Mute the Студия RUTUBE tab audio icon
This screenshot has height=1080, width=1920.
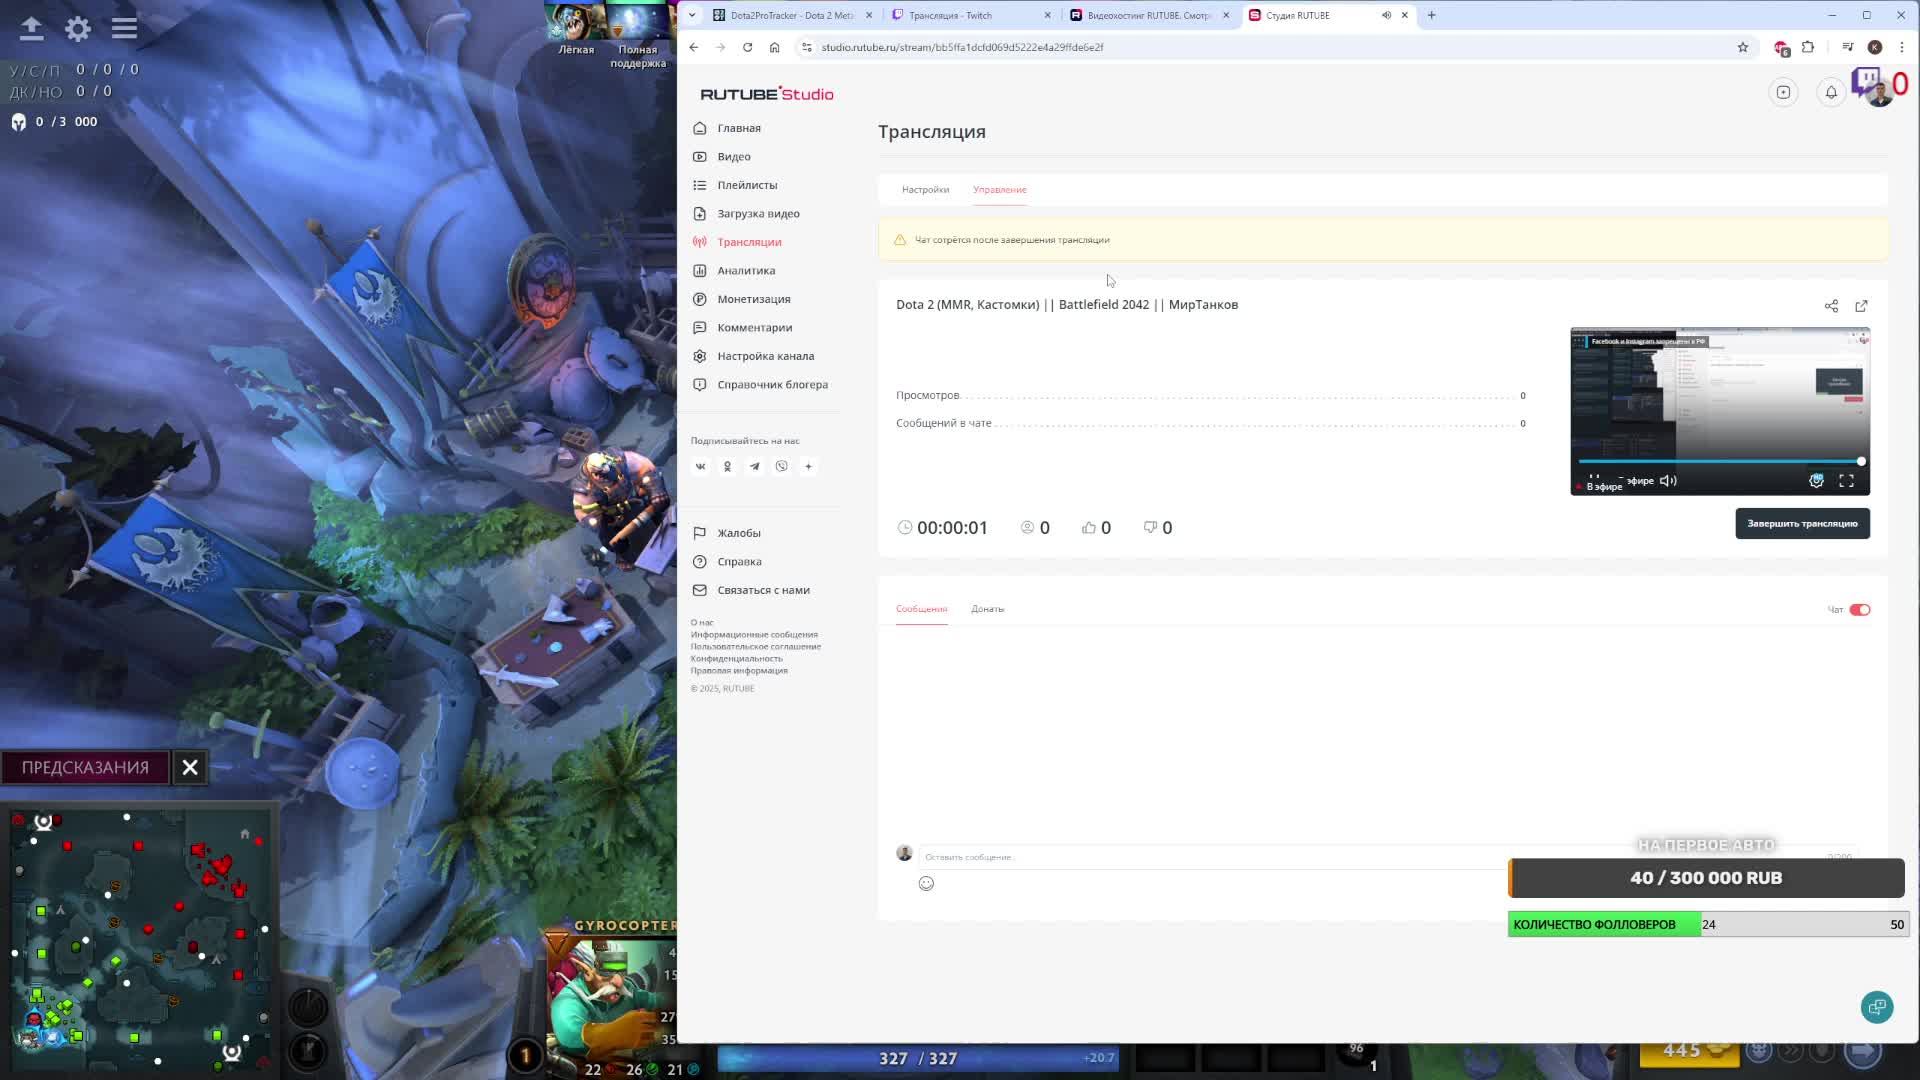pyautogui.click(x=1386, y=15)
